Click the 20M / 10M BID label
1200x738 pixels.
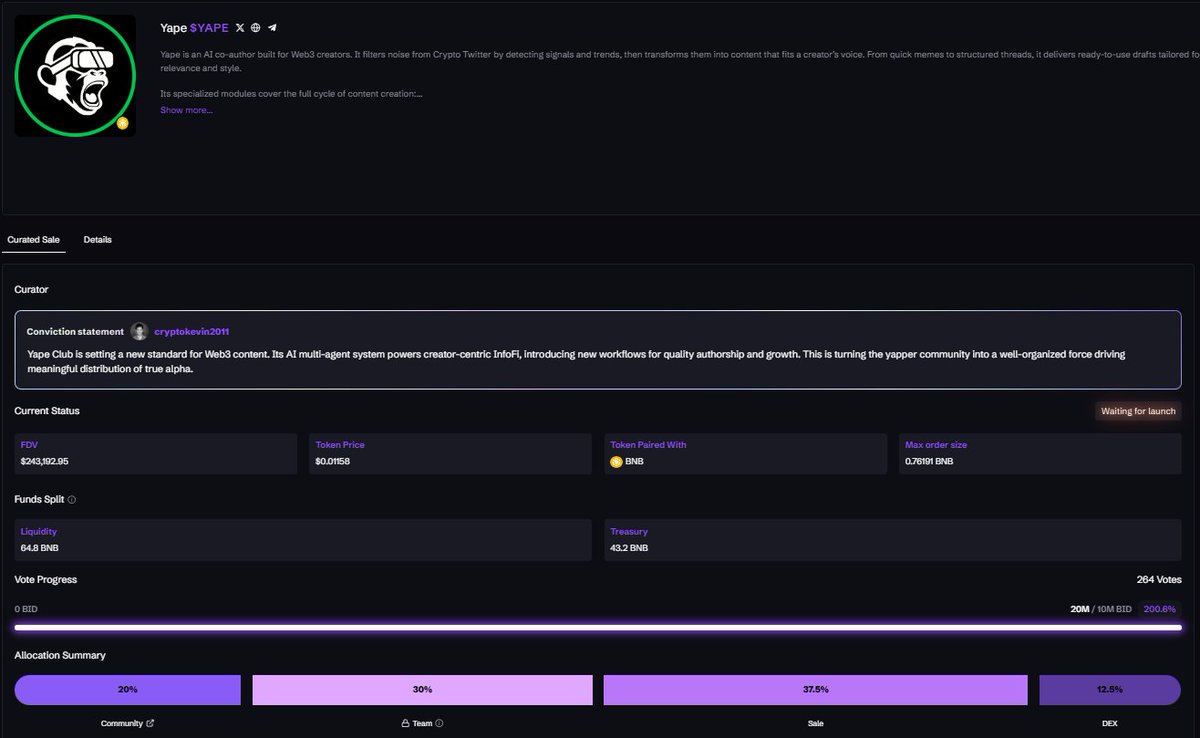tap(1101, 609)
